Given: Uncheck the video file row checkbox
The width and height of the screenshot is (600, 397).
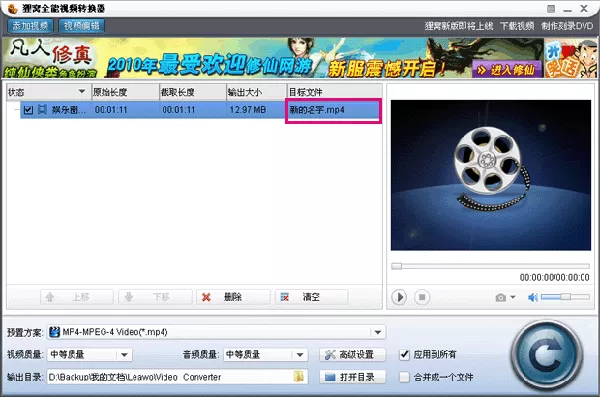Looking at the screenshot, I should (x=28, y=110).
